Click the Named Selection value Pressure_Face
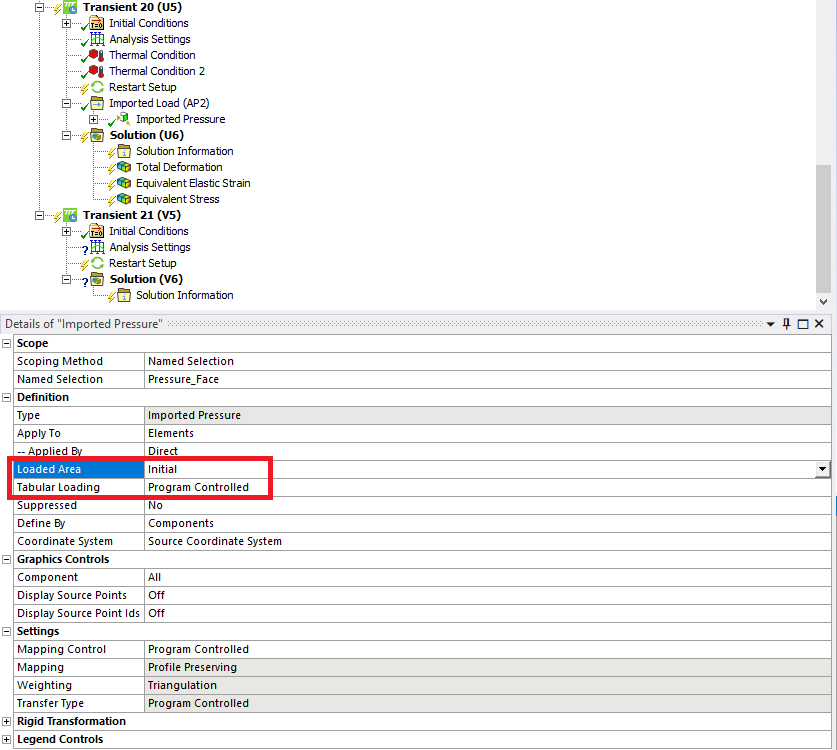The width and height of the screenshot is (837, 750). click(487, 380)
